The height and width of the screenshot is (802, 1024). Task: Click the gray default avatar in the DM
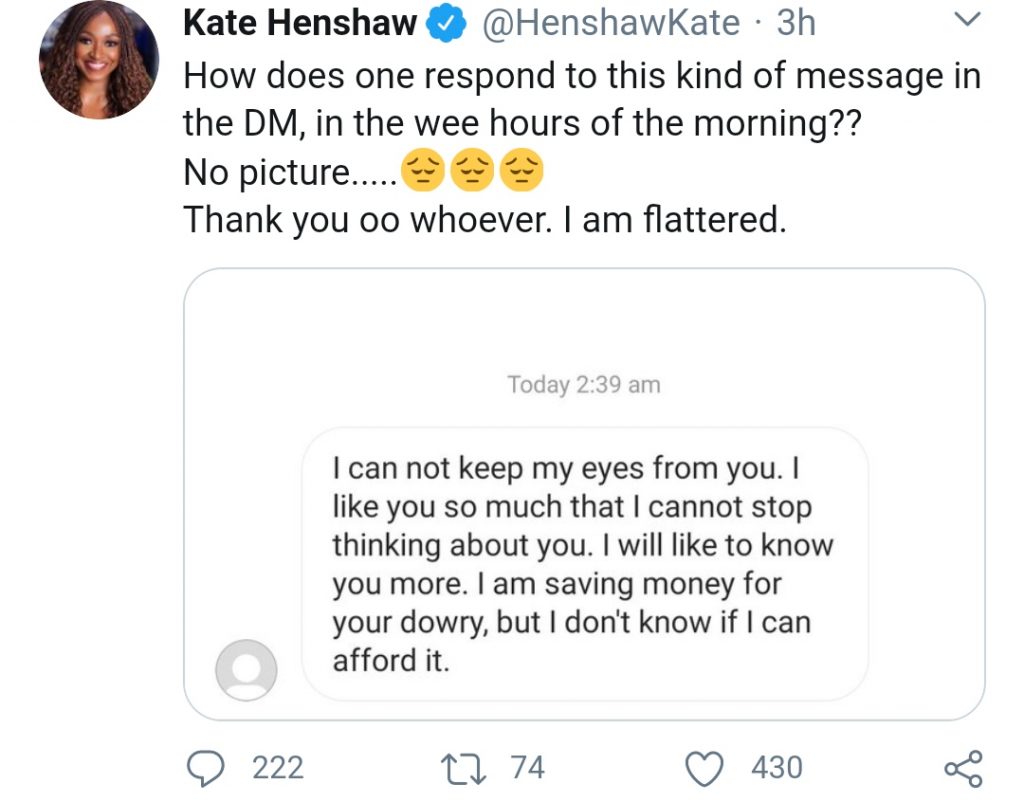245,669
